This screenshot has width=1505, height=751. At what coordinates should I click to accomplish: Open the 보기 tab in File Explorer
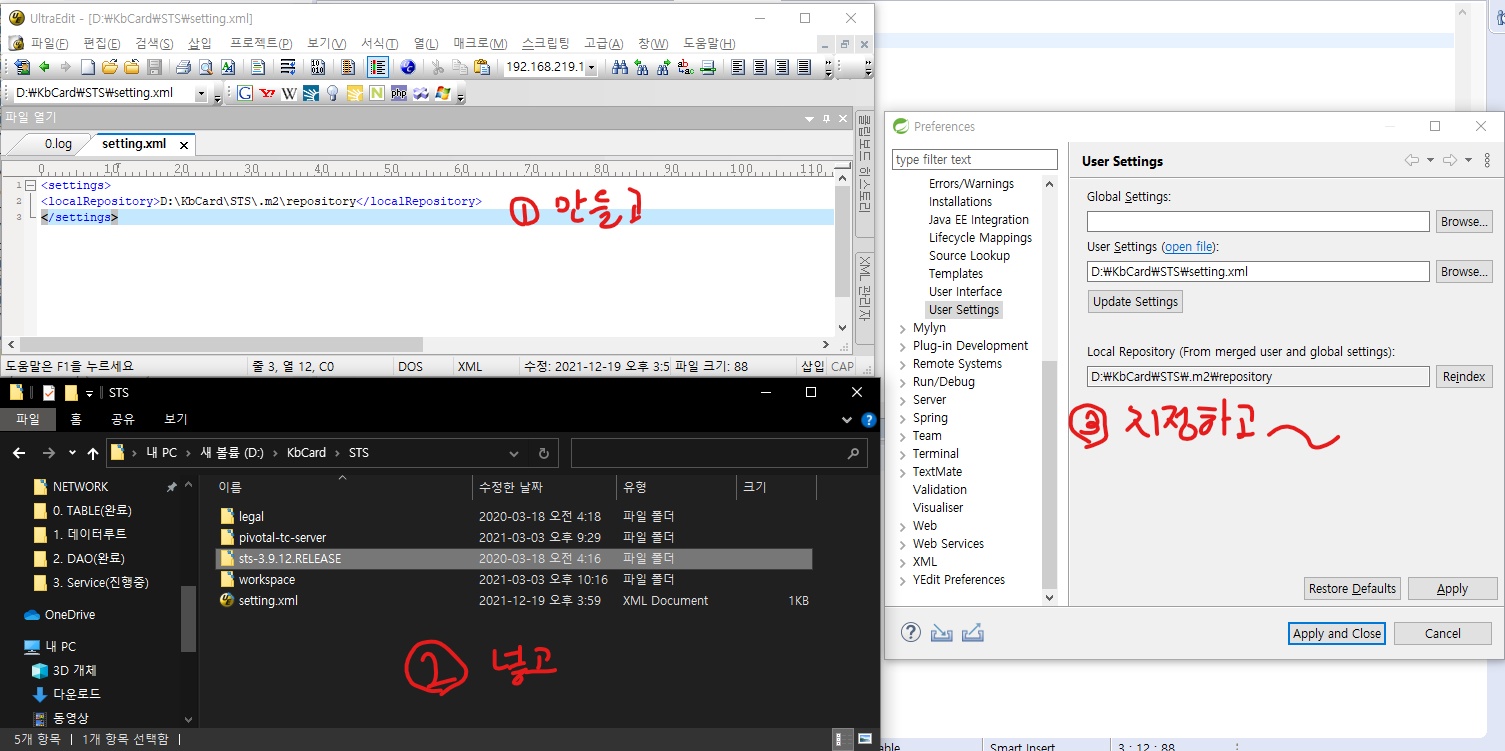tap(175, 419)
